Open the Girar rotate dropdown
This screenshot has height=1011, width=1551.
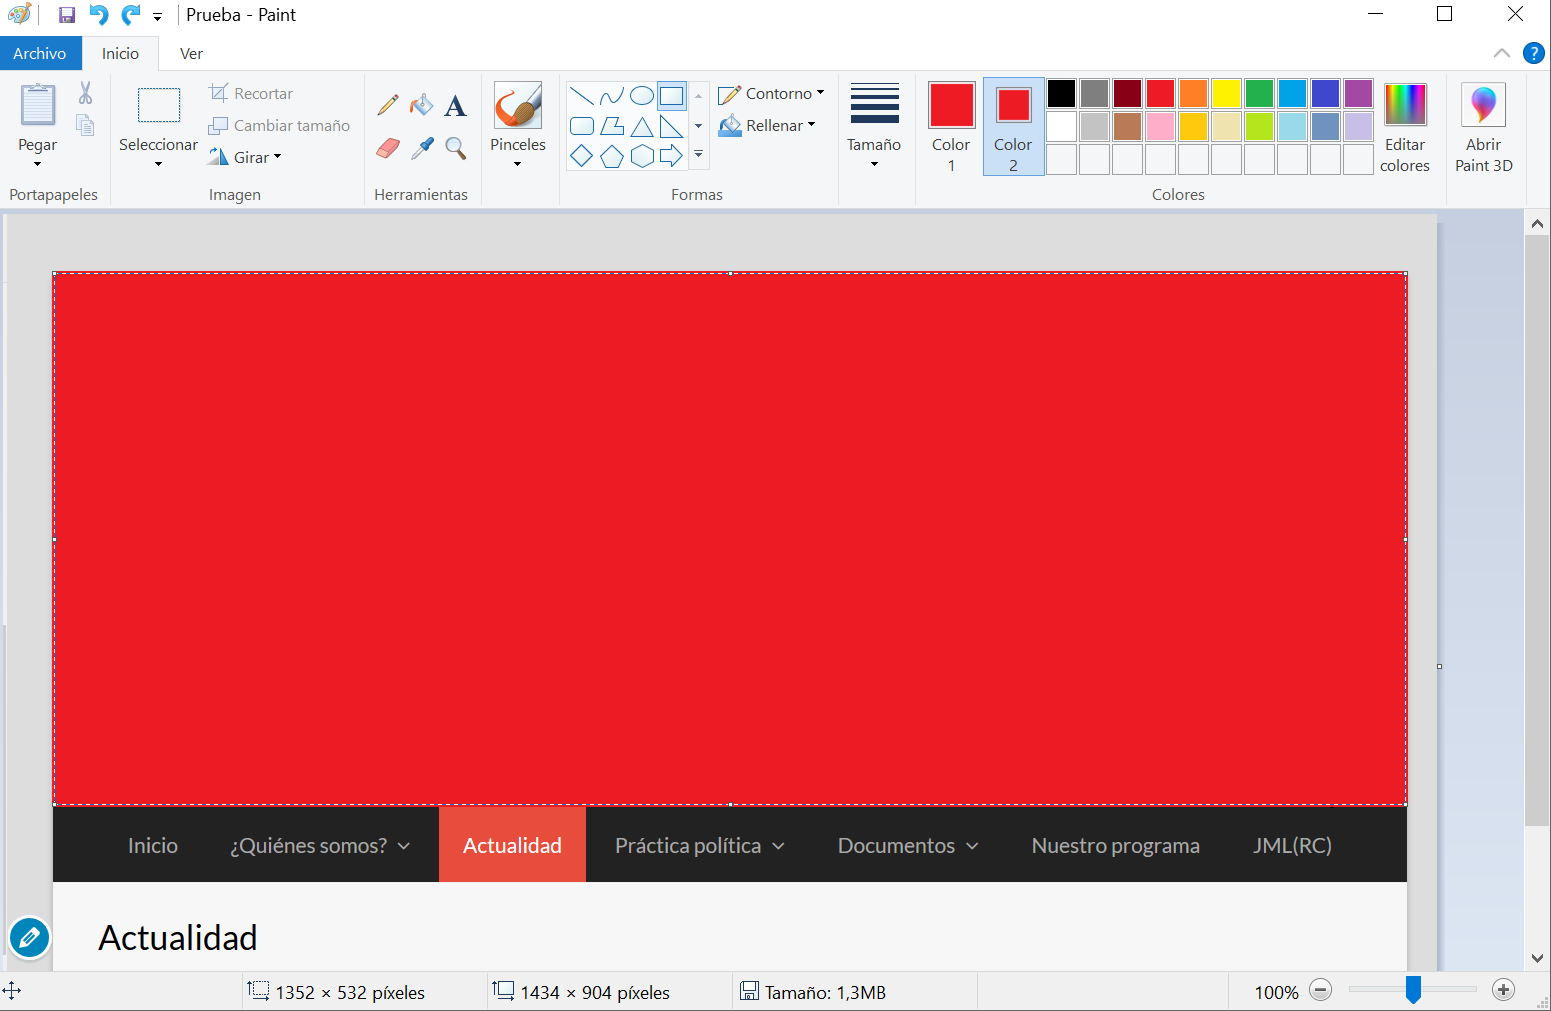click(245, 157)
